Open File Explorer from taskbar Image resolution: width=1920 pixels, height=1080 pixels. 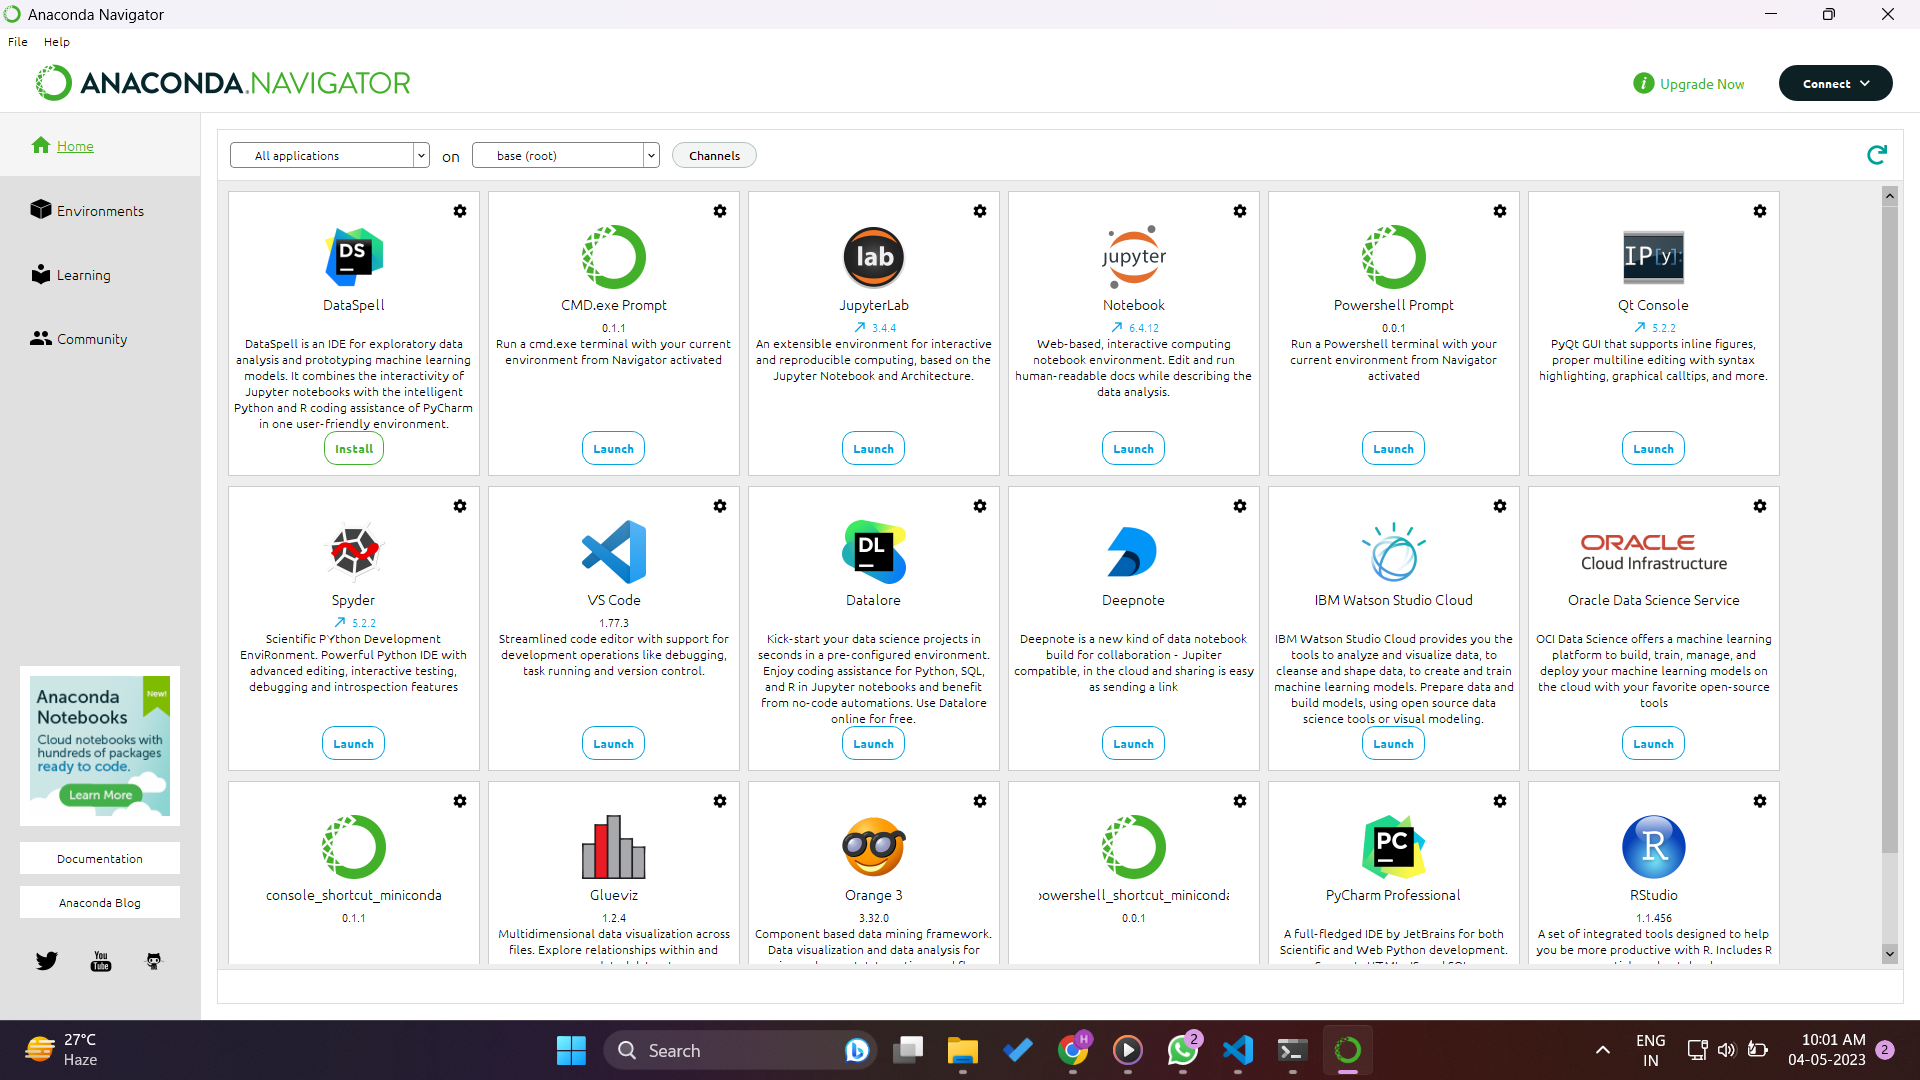click(963, 1050)
